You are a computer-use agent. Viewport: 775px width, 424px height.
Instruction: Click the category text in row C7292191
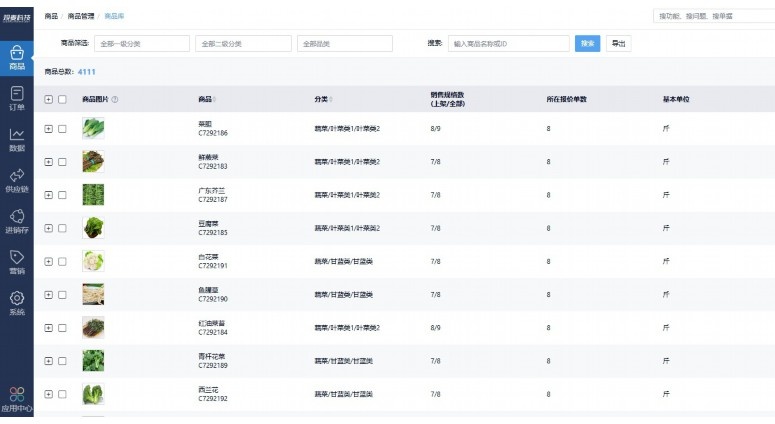click(x=344, y=261)
